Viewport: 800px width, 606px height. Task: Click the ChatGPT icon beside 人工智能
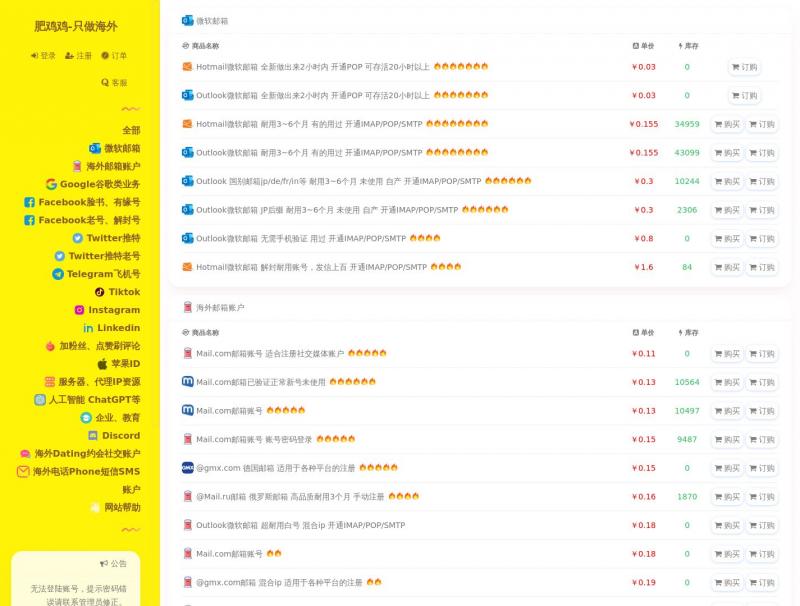click(40, 400)
